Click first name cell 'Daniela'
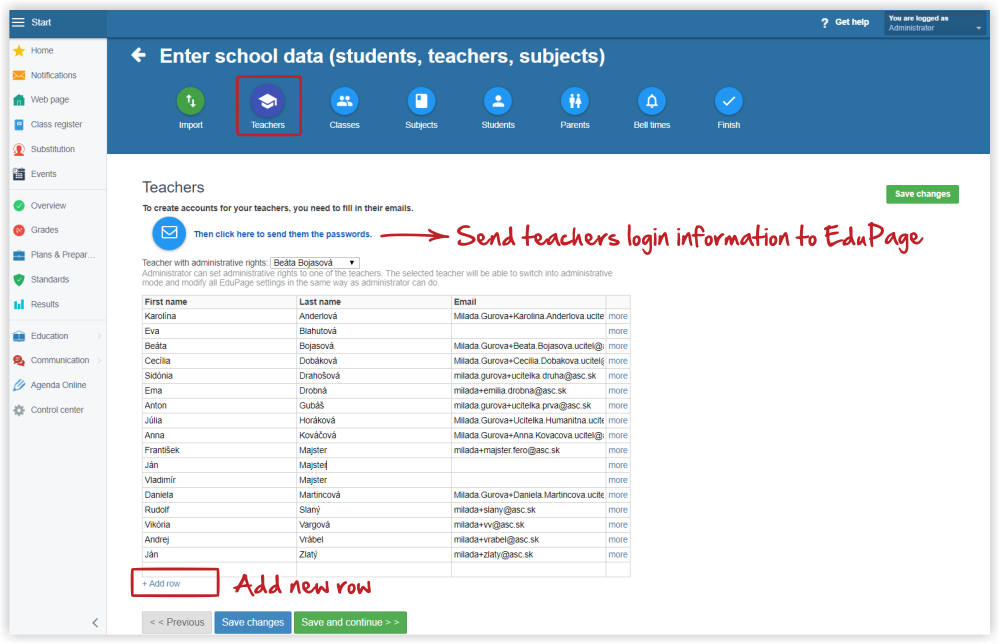 coord(219,495)
